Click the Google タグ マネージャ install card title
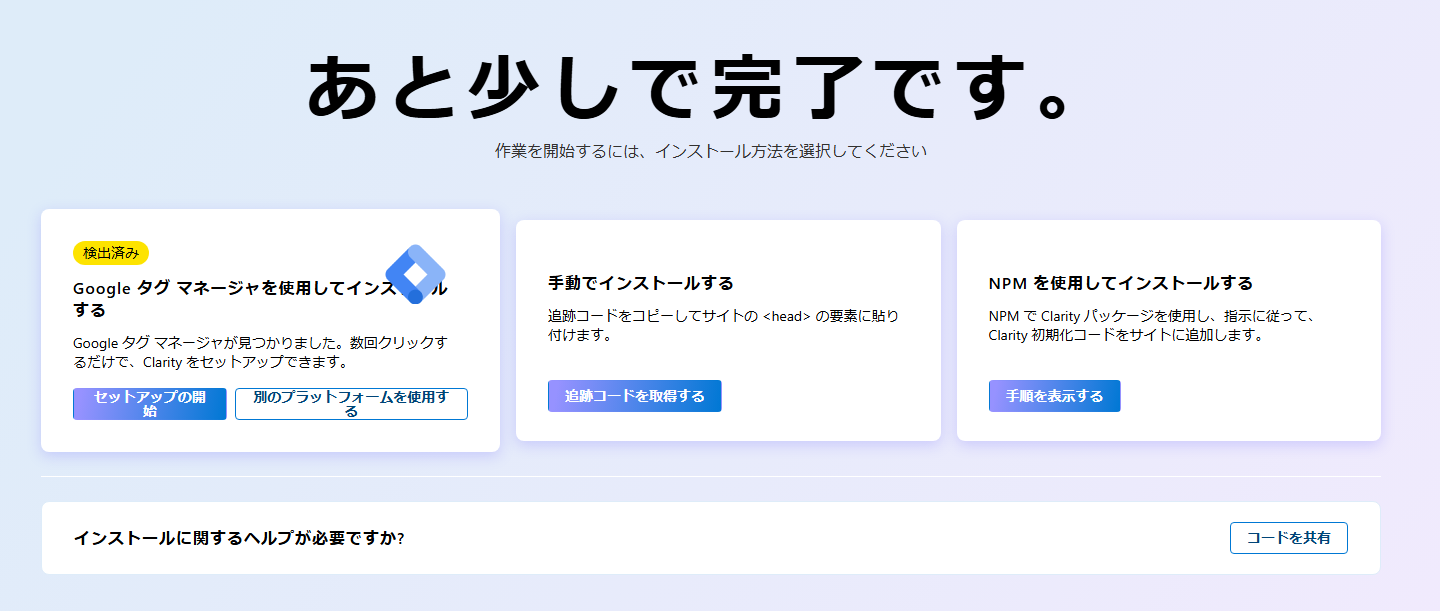 [260, 299]
